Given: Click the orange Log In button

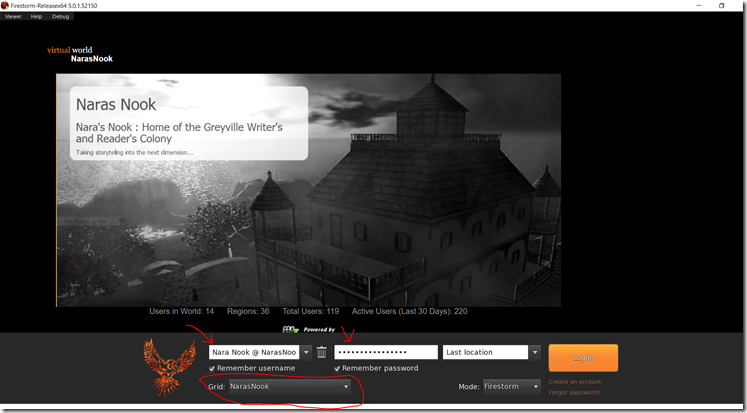Looking at the screenshot, I should click(583, 358).
